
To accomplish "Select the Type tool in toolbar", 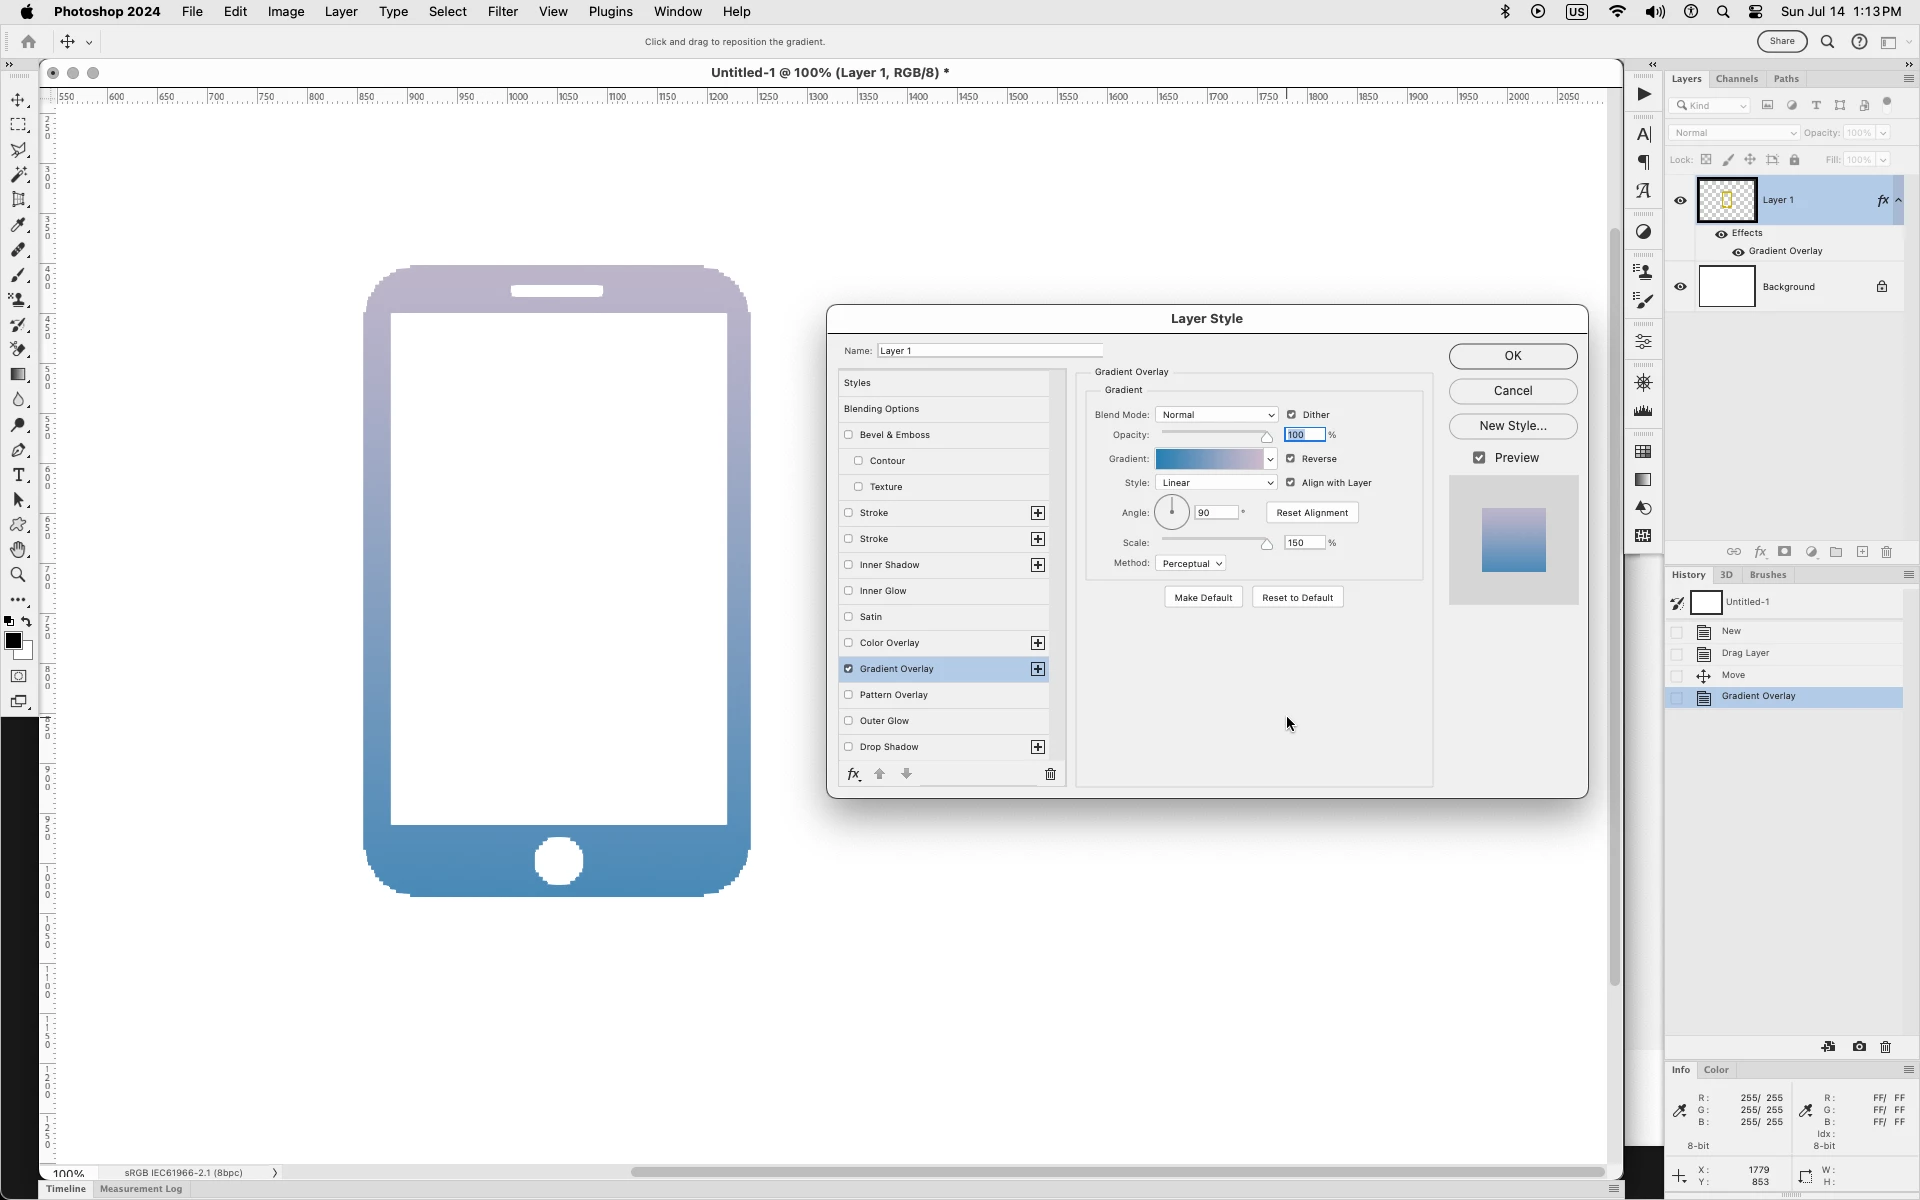I will tap(18, 475).
